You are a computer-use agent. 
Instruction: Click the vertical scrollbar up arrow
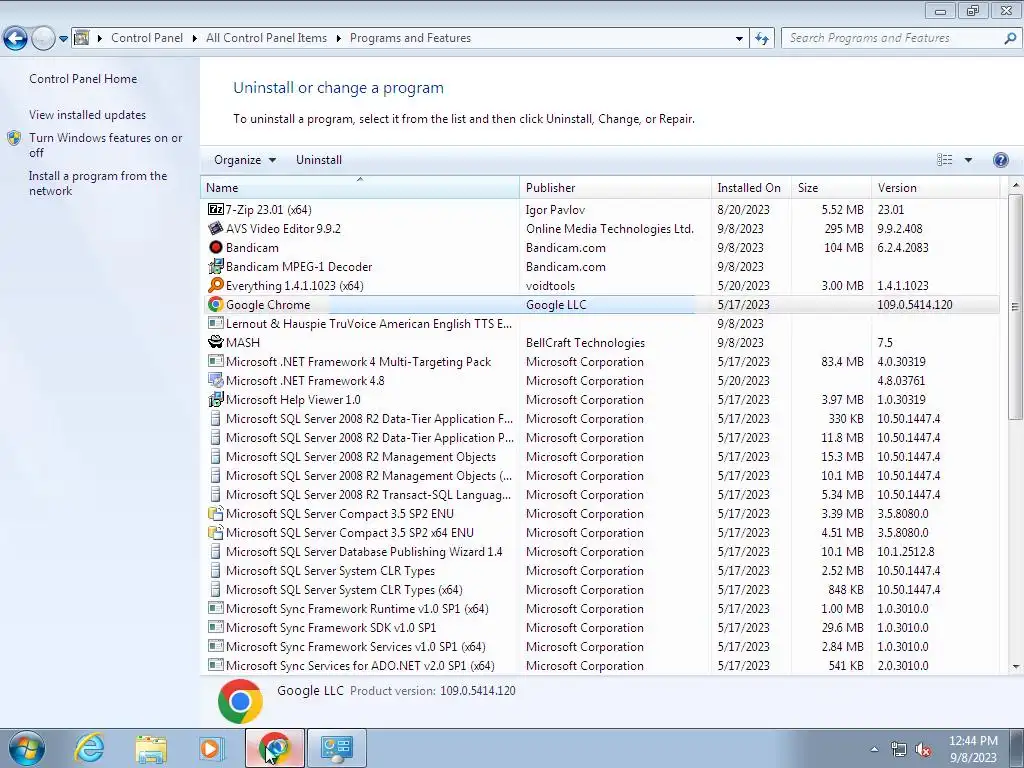(x=1016, y=186)
